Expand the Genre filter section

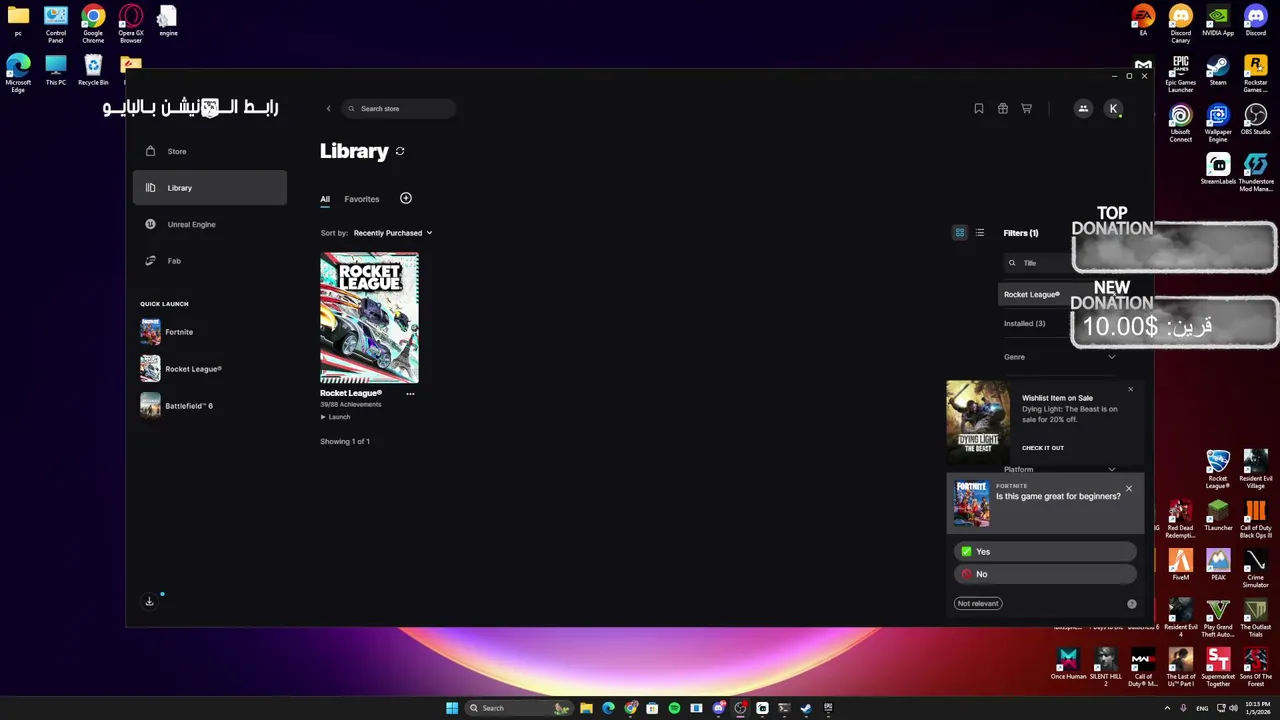pos(1060,357)
